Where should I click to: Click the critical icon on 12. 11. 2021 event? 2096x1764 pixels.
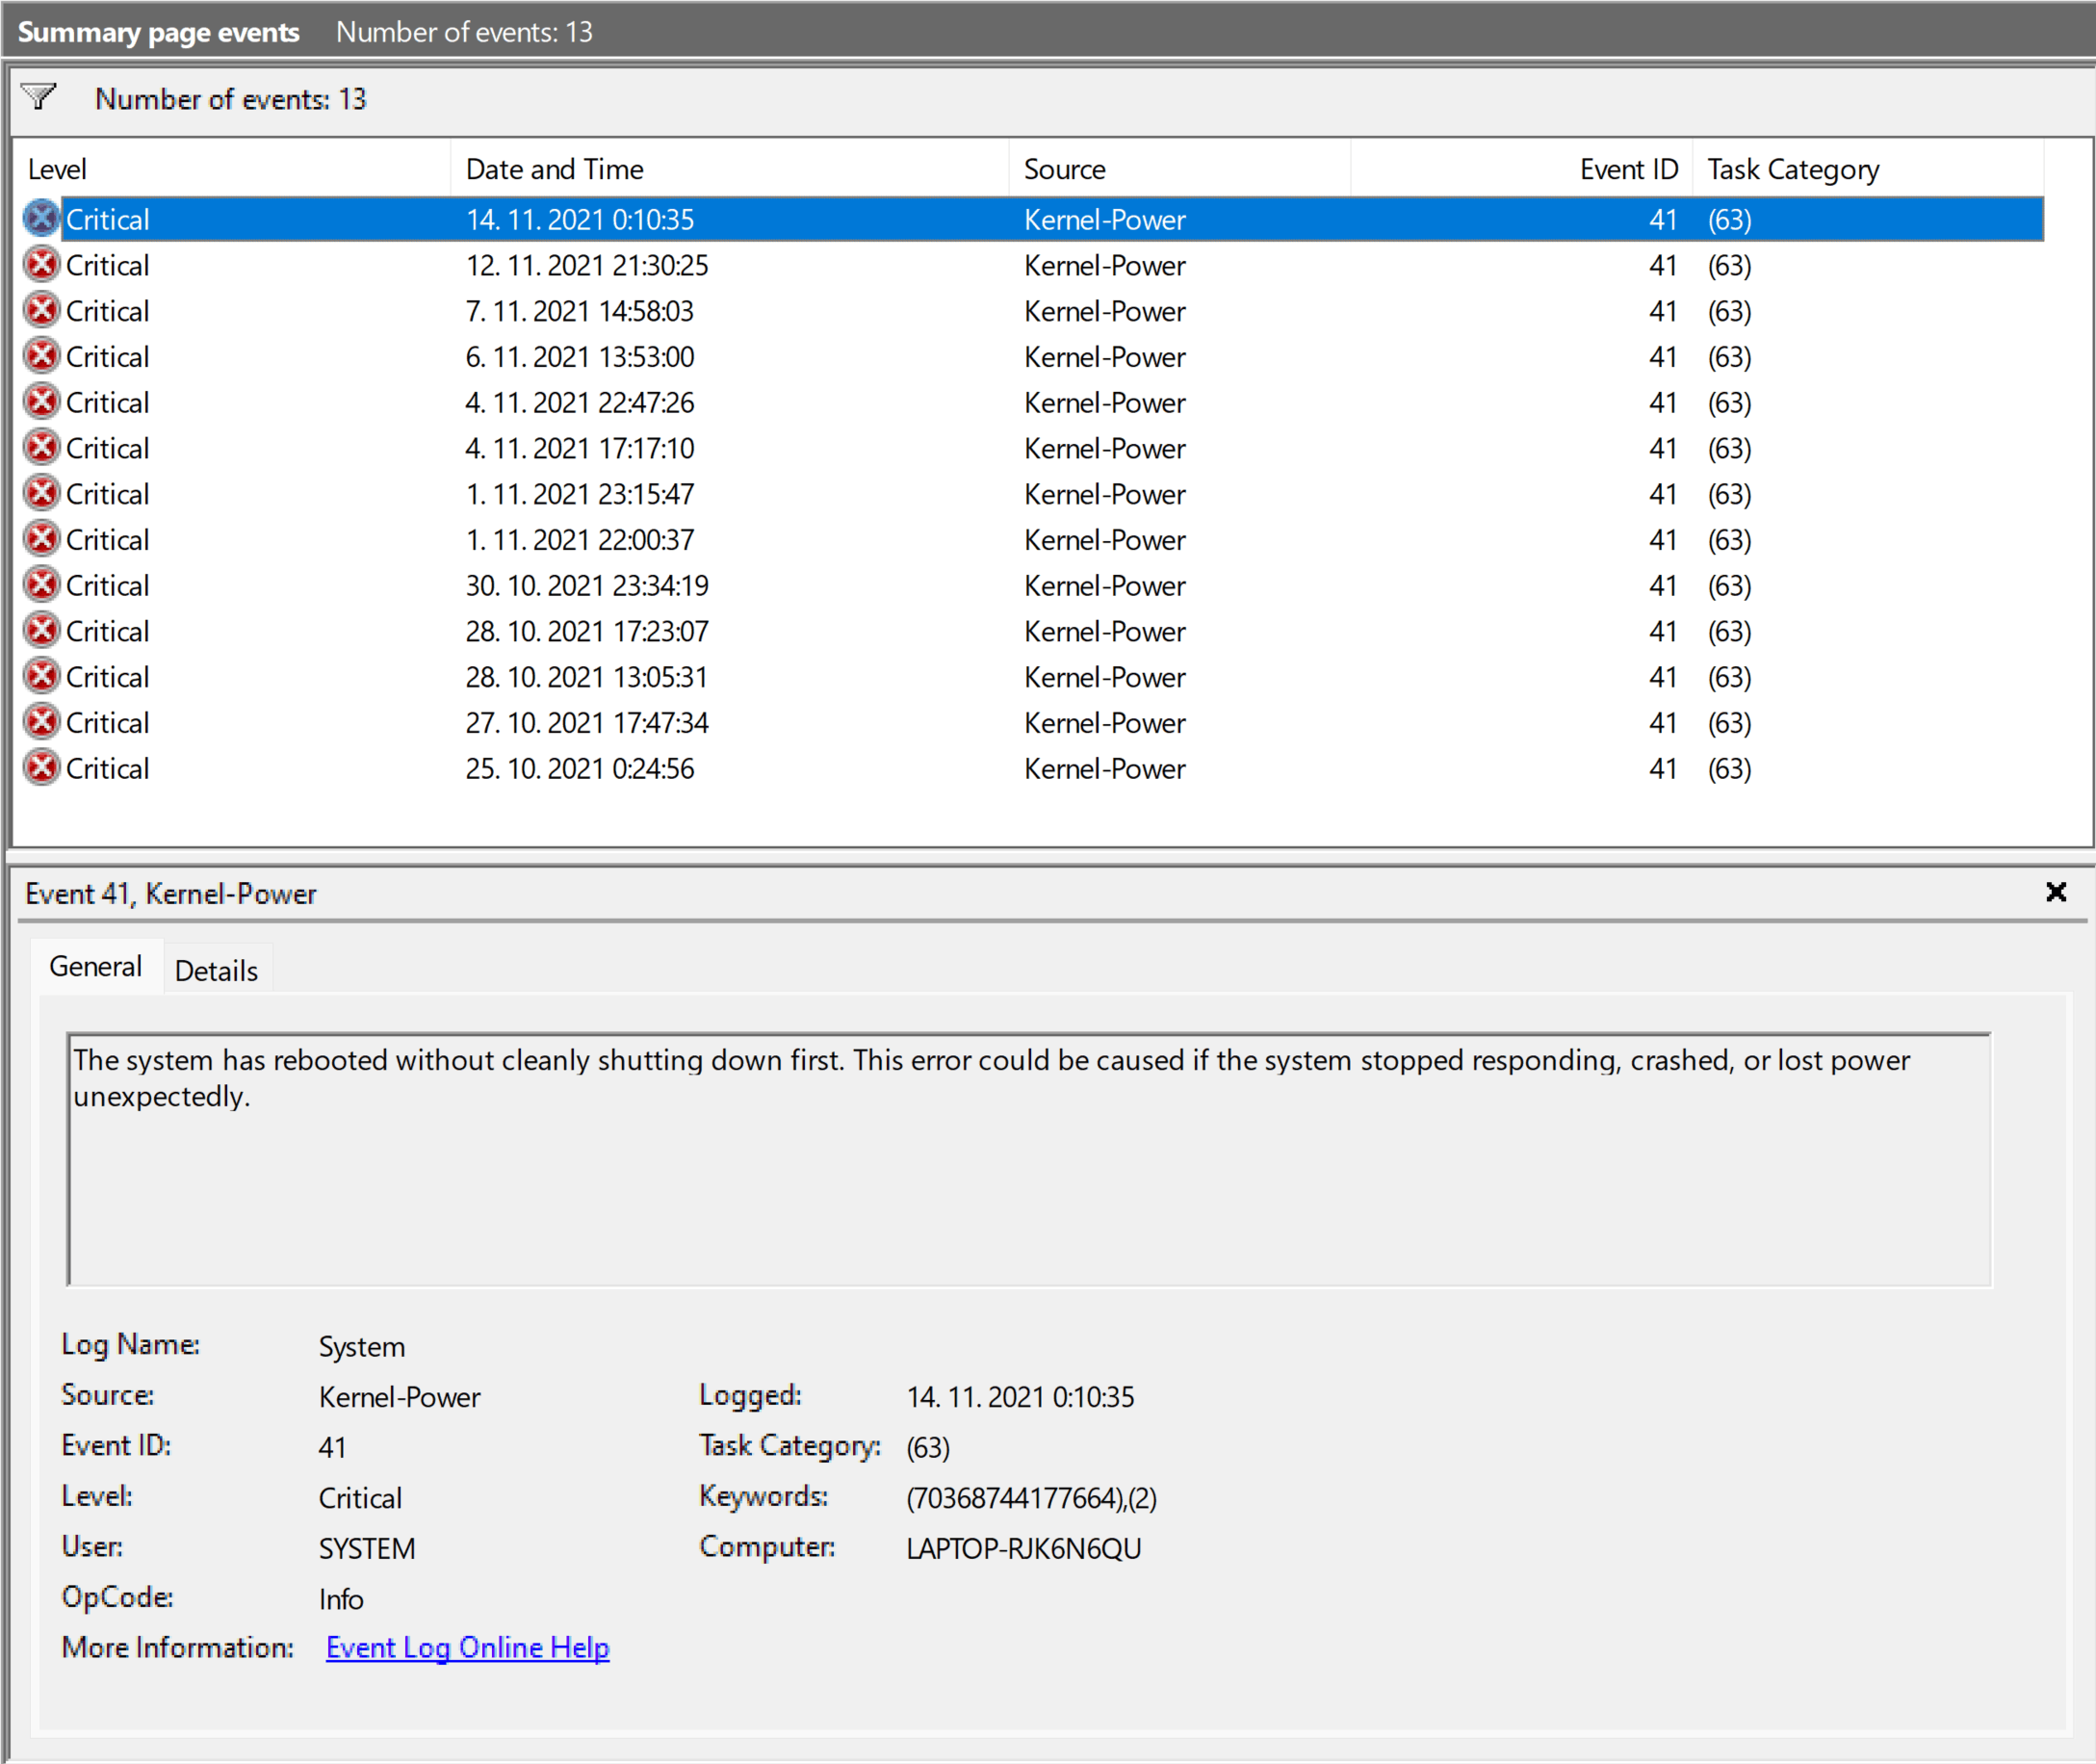(42, 265)
